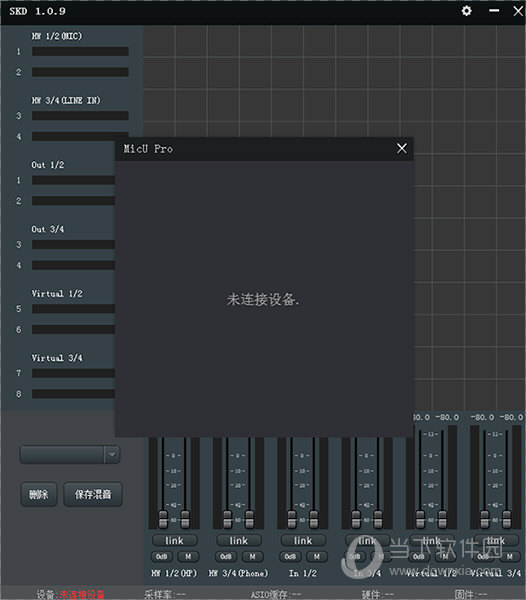Click the Out 3/4 label

click(48, 229)
